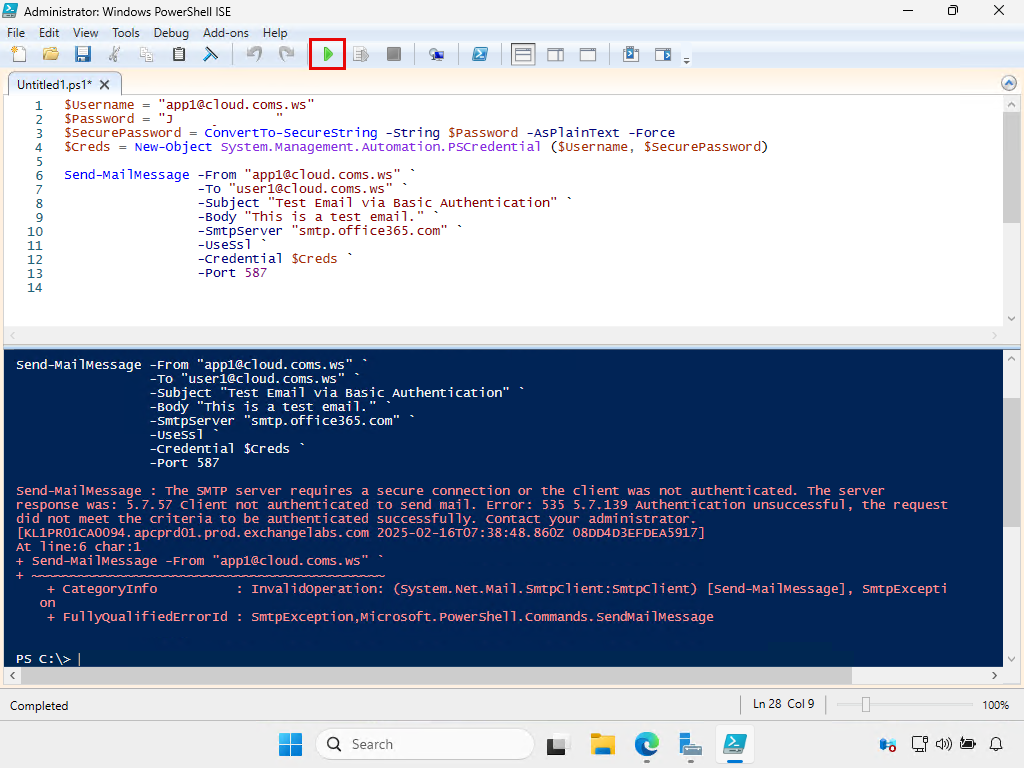Open Server Manager from the taskbar

tap(690, 744)
